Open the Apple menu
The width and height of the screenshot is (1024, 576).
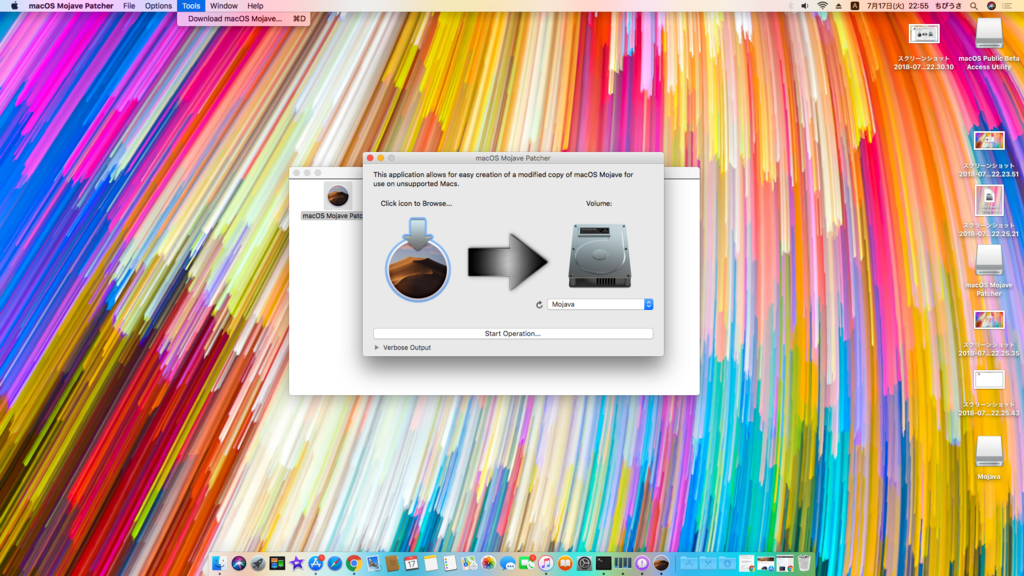(14, 6)
